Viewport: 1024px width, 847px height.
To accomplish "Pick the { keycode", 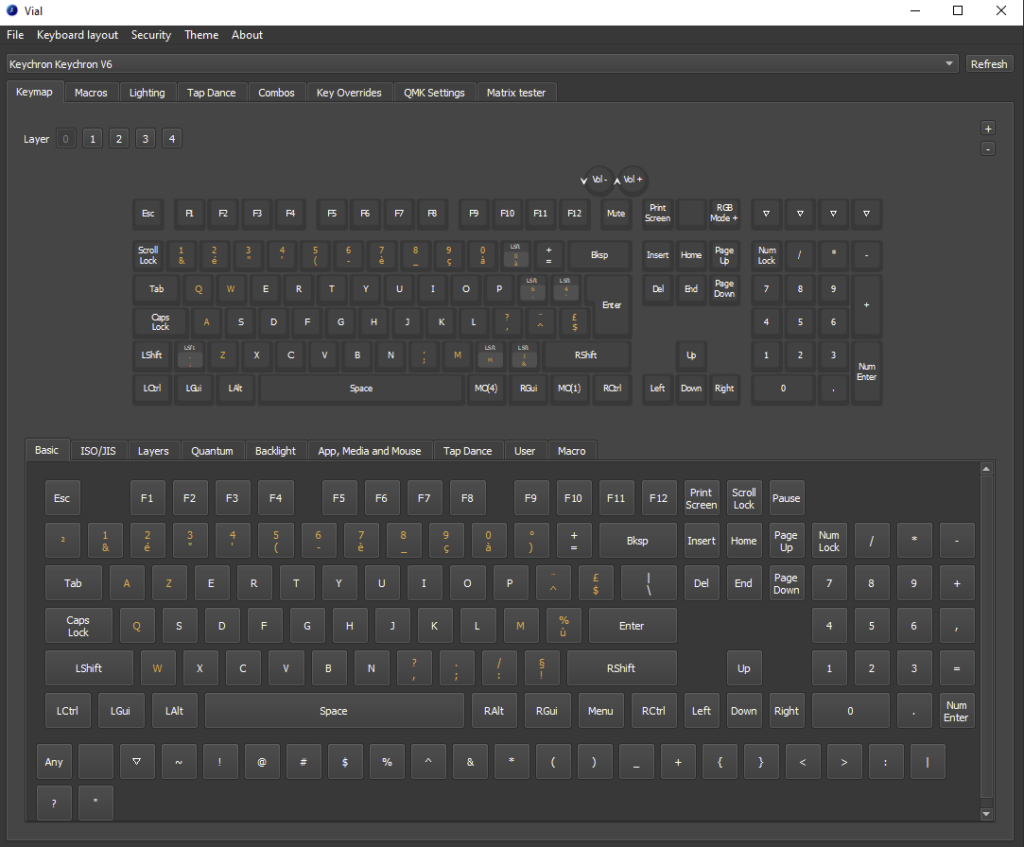I will [x=720, y=761].
